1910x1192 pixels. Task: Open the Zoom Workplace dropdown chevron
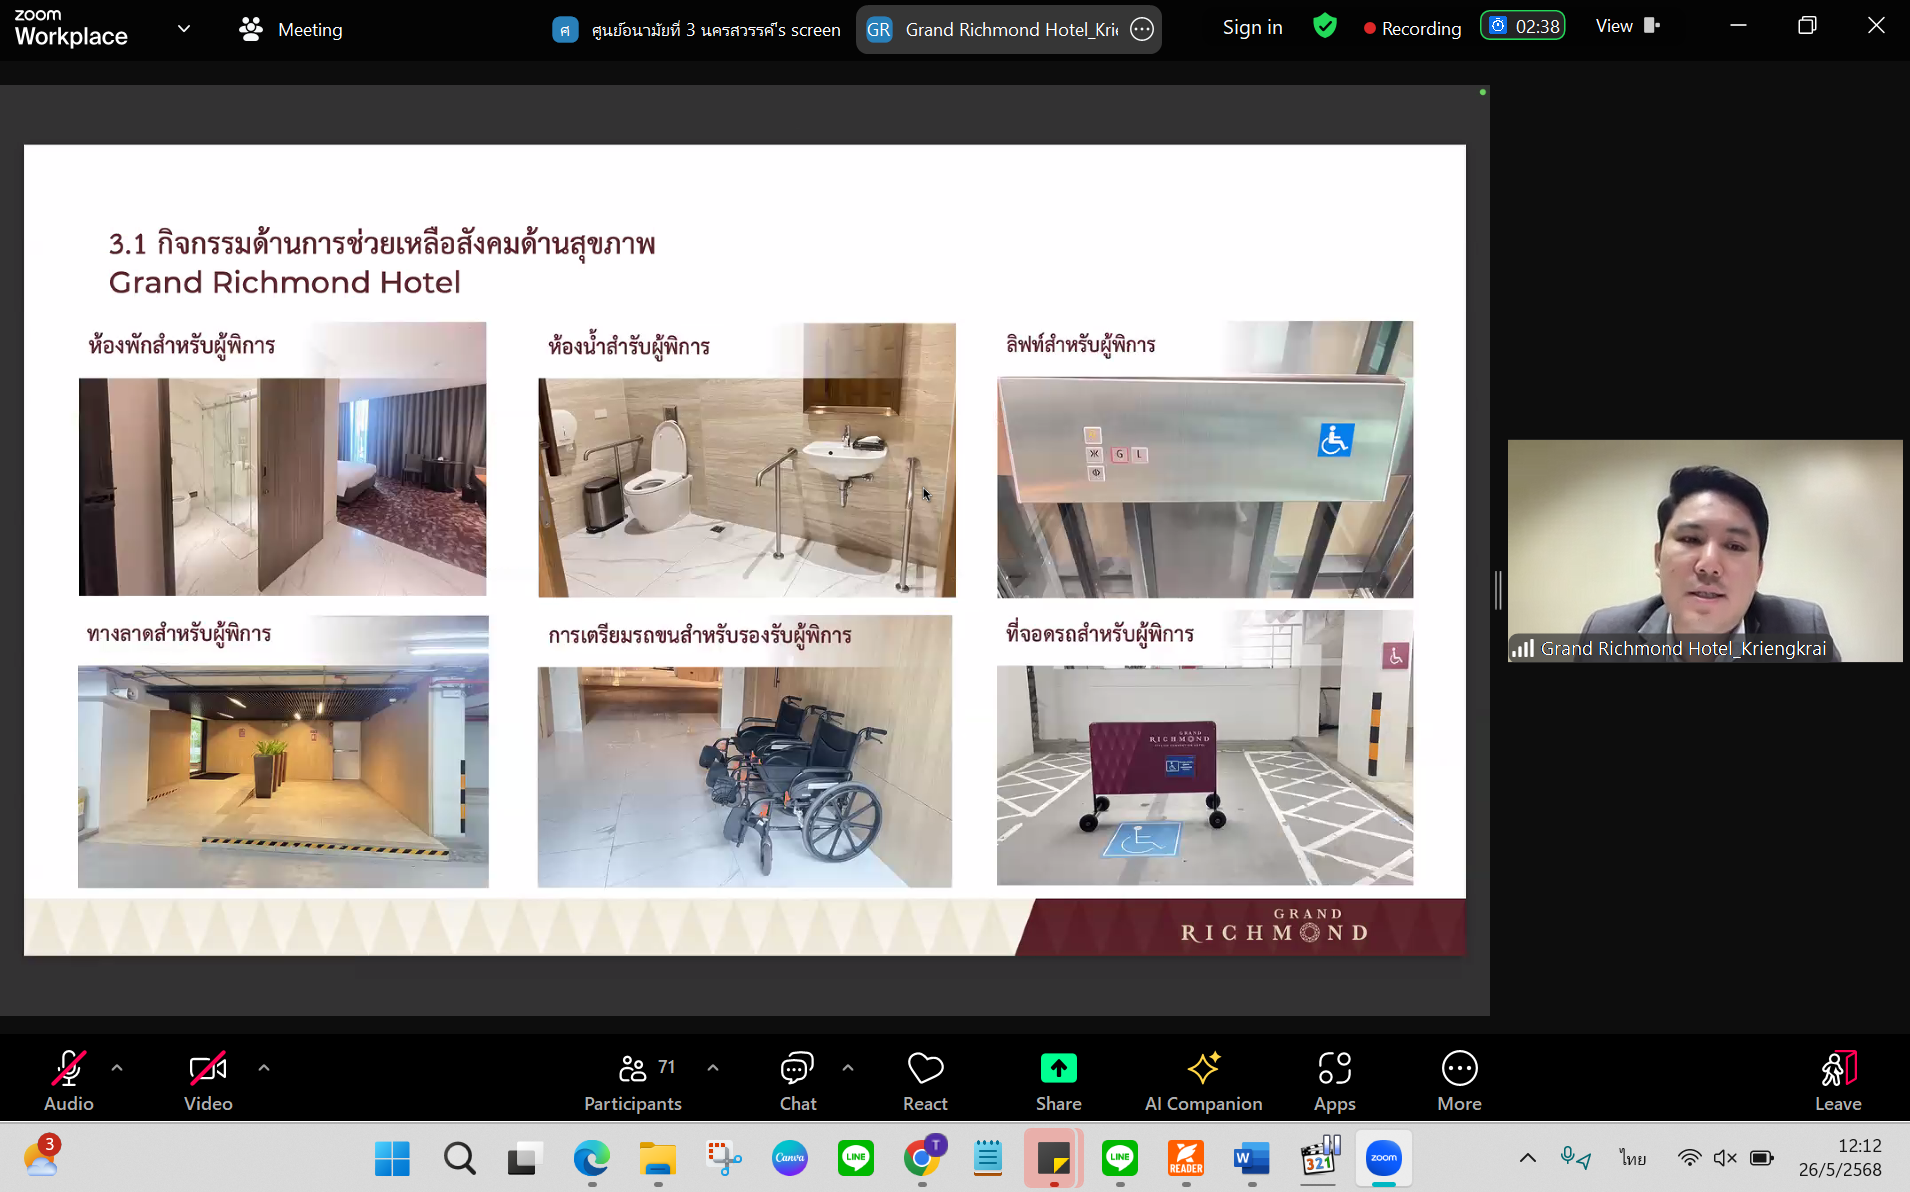(184, 29)
